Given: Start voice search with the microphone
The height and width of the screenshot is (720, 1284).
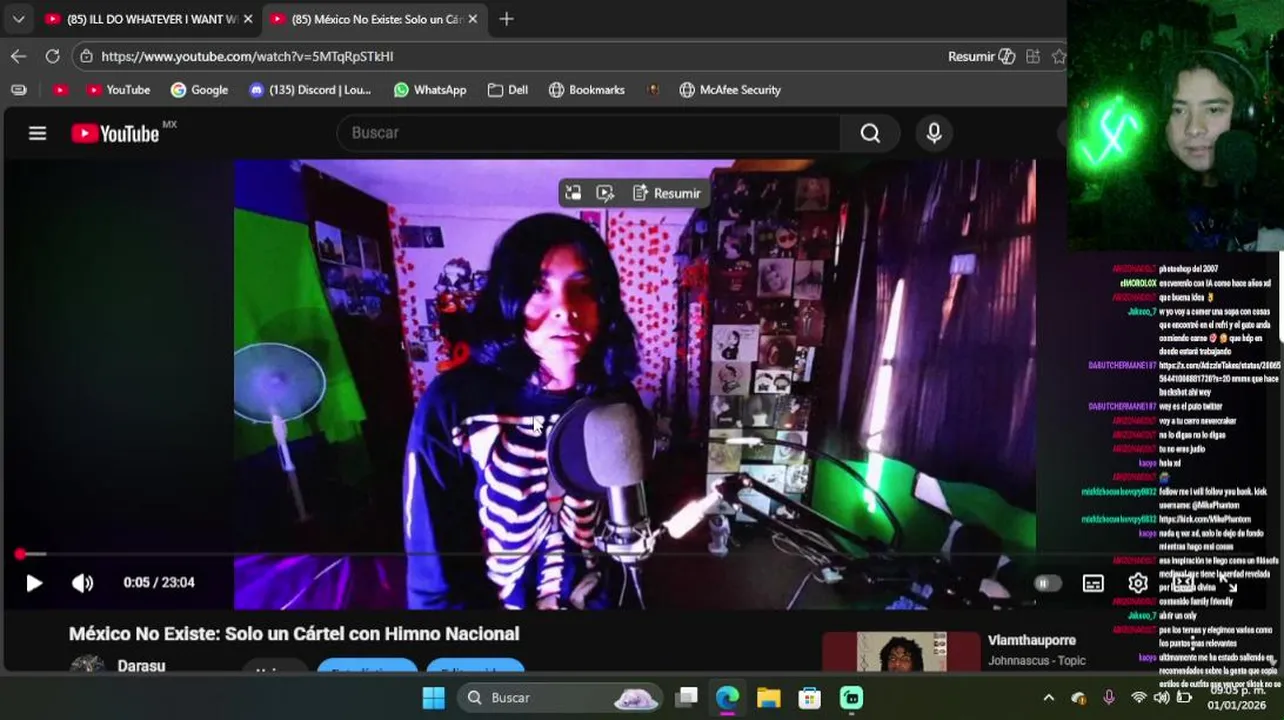Looking at the screenshot, I should pyautogui.click(x=934, y=133).
